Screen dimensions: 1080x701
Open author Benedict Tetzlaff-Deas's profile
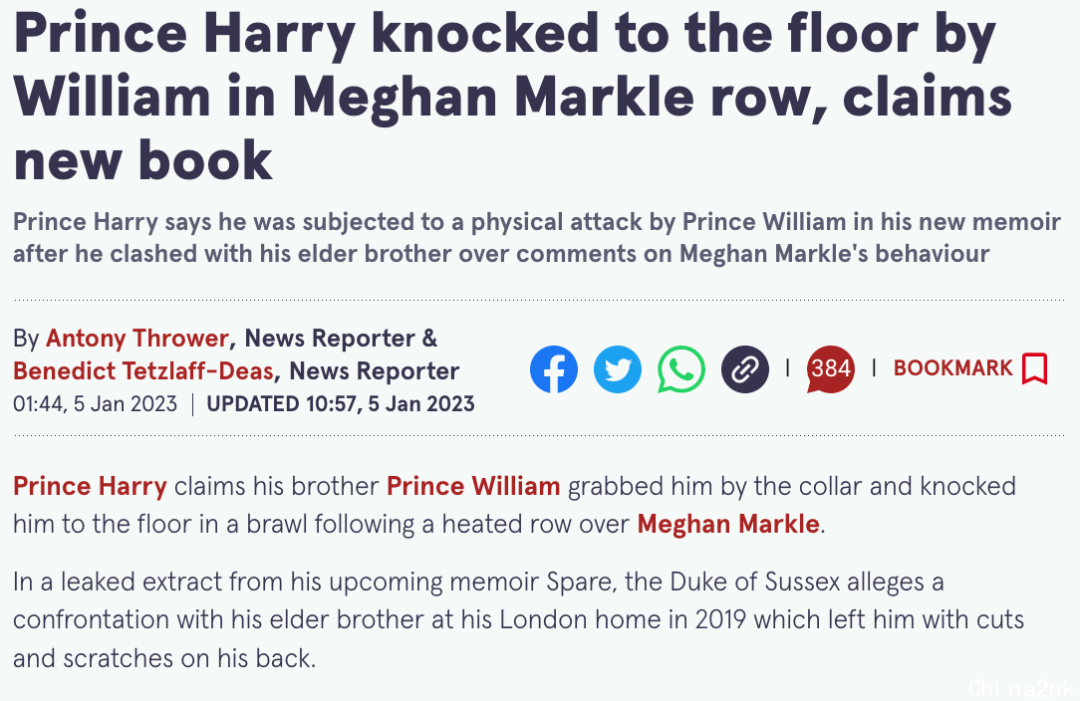pyautogui.click(x=143, y=370)
